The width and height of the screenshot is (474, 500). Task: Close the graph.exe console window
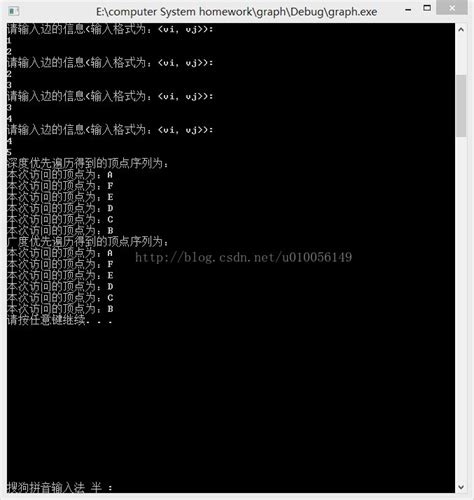(x=452, y=8)
